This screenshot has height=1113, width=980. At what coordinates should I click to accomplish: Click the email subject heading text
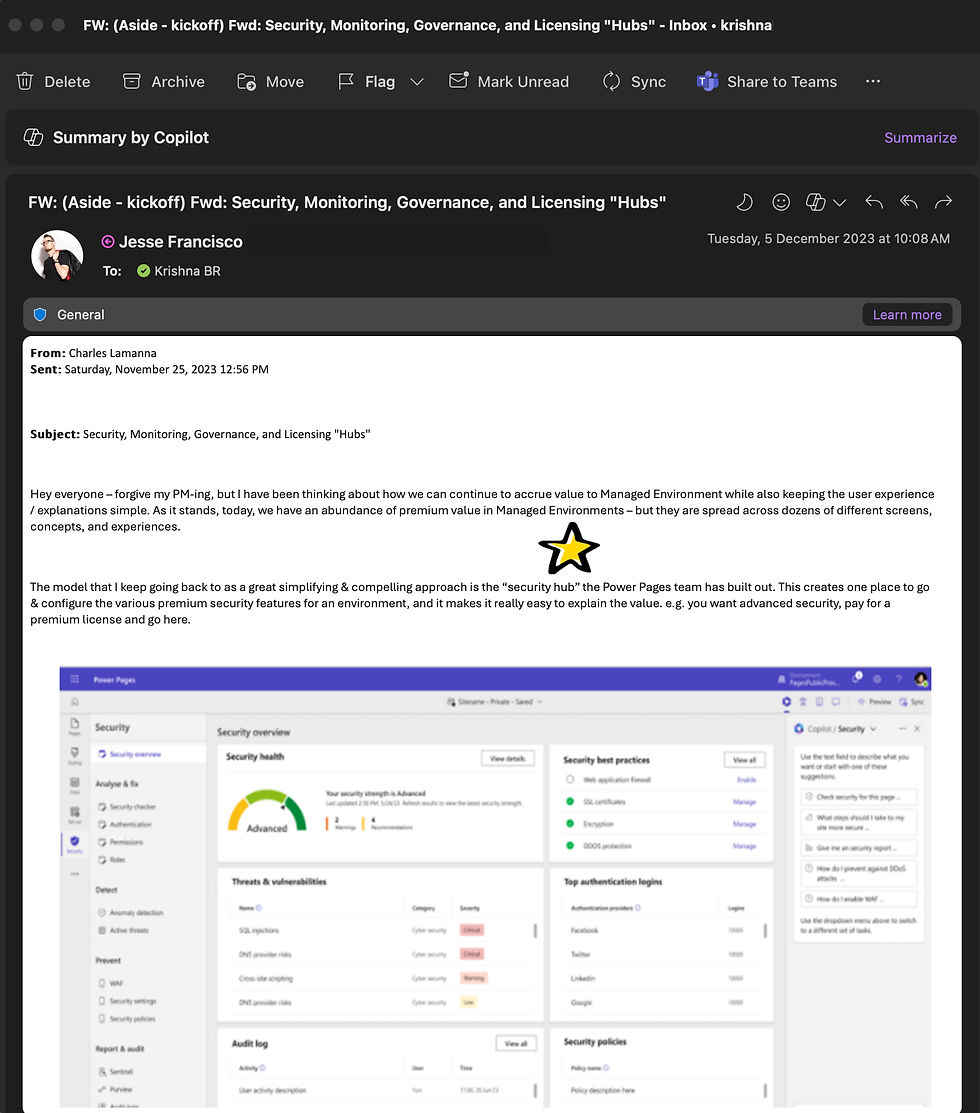coord(347,202)
